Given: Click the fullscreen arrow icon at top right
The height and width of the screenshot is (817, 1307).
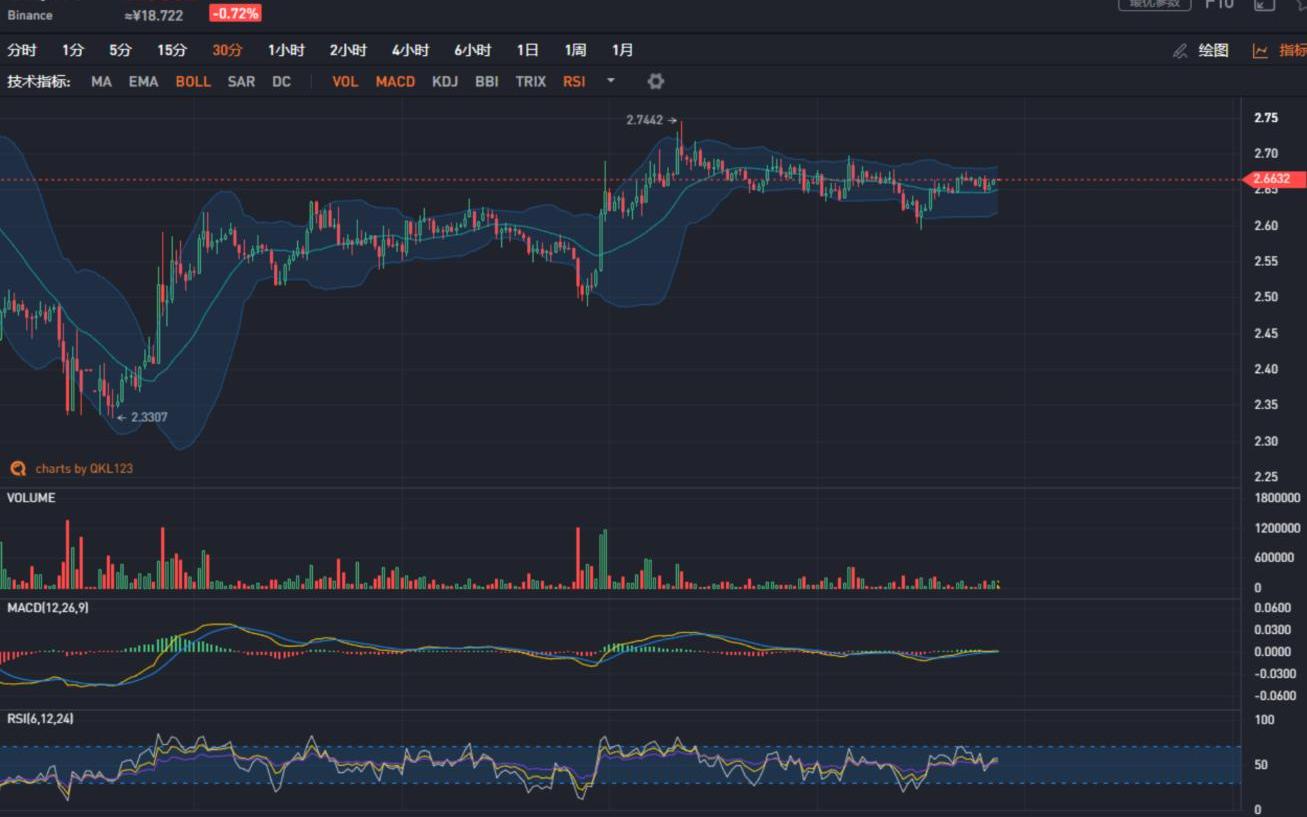Looking at the screenshot, I should pos(1264,4).
